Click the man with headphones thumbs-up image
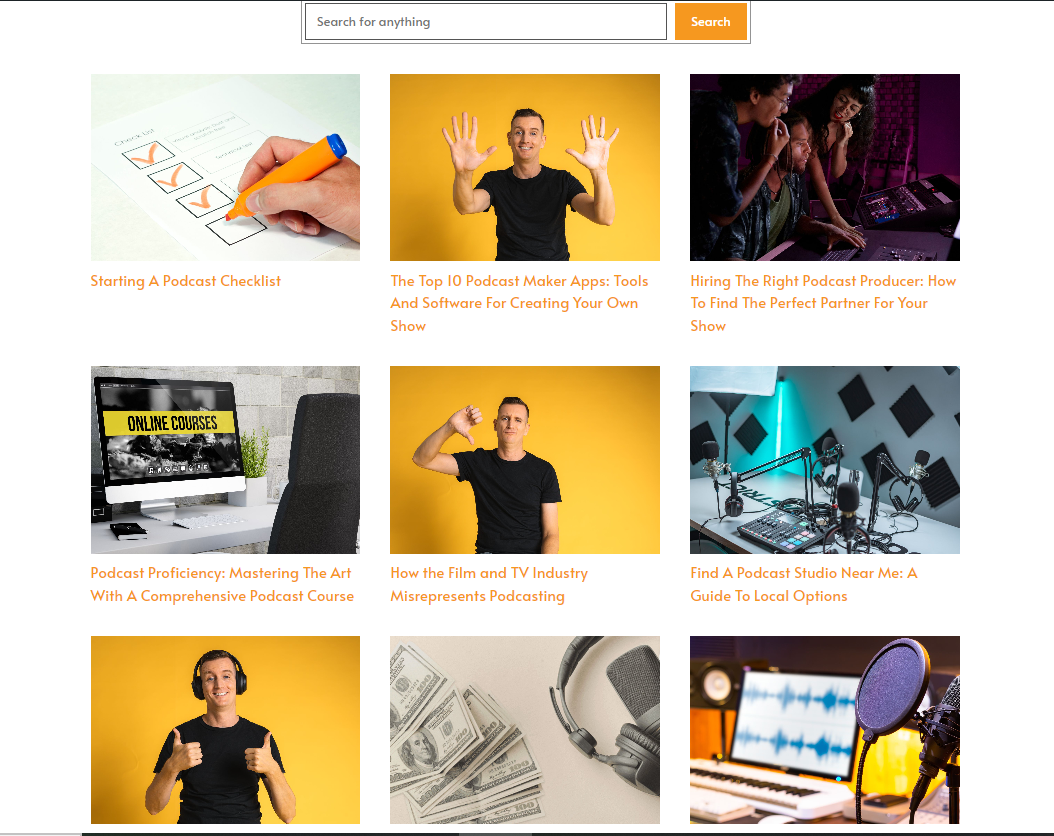The width and height of the screenshot is (1054, 836). 225,730
